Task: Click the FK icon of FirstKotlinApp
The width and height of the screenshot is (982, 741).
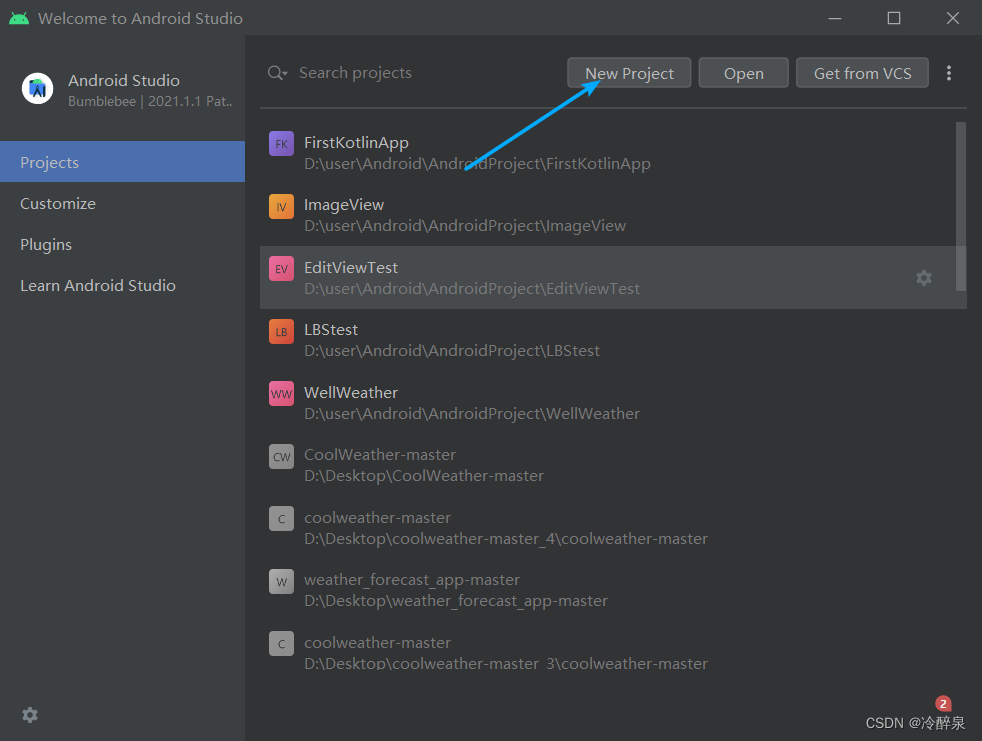Action: 281,143
